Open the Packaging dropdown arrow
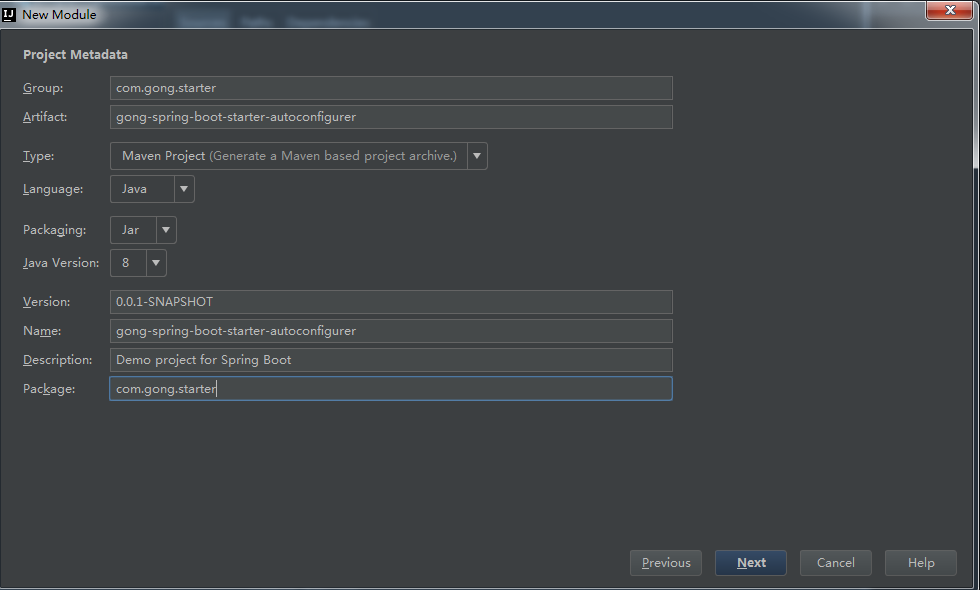The height and width of the screenshot is (590, 980). [166, 230]
